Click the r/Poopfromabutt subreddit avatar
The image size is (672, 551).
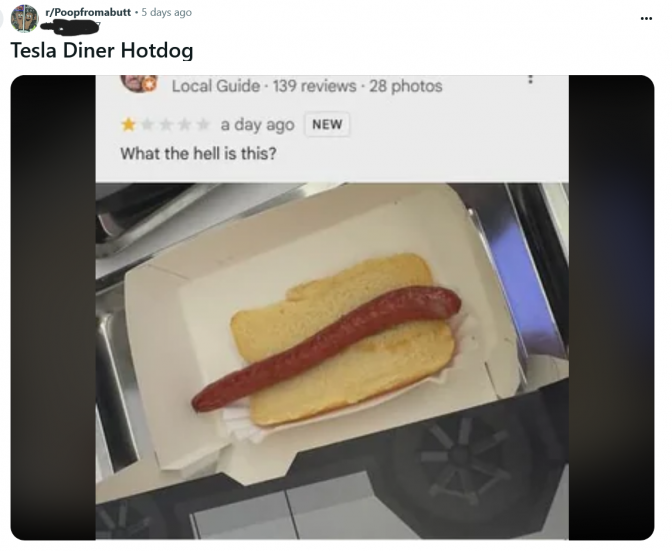24,18
